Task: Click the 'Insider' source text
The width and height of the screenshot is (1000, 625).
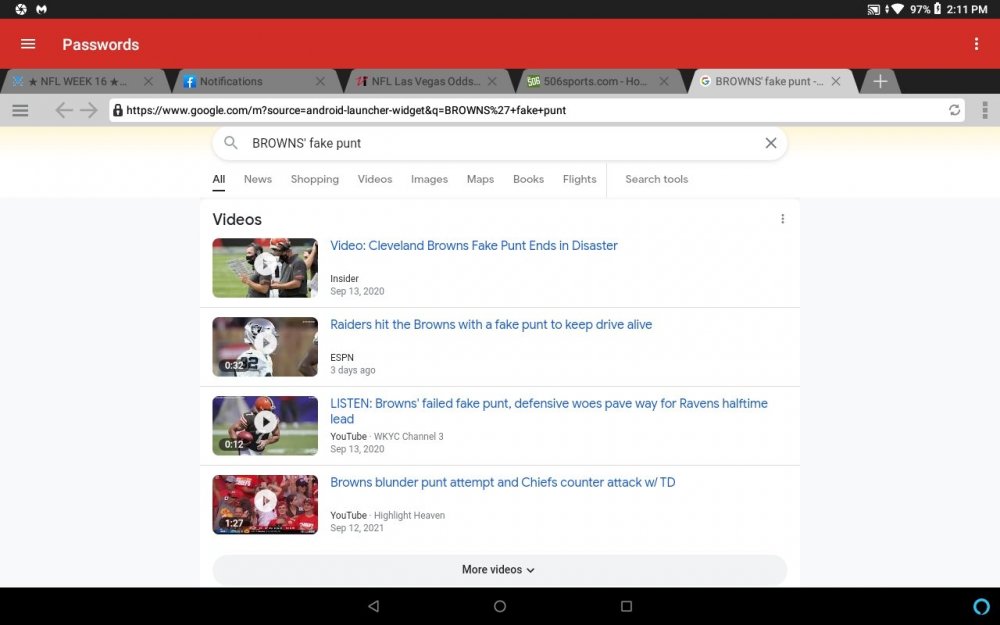Action: point(344,279)
